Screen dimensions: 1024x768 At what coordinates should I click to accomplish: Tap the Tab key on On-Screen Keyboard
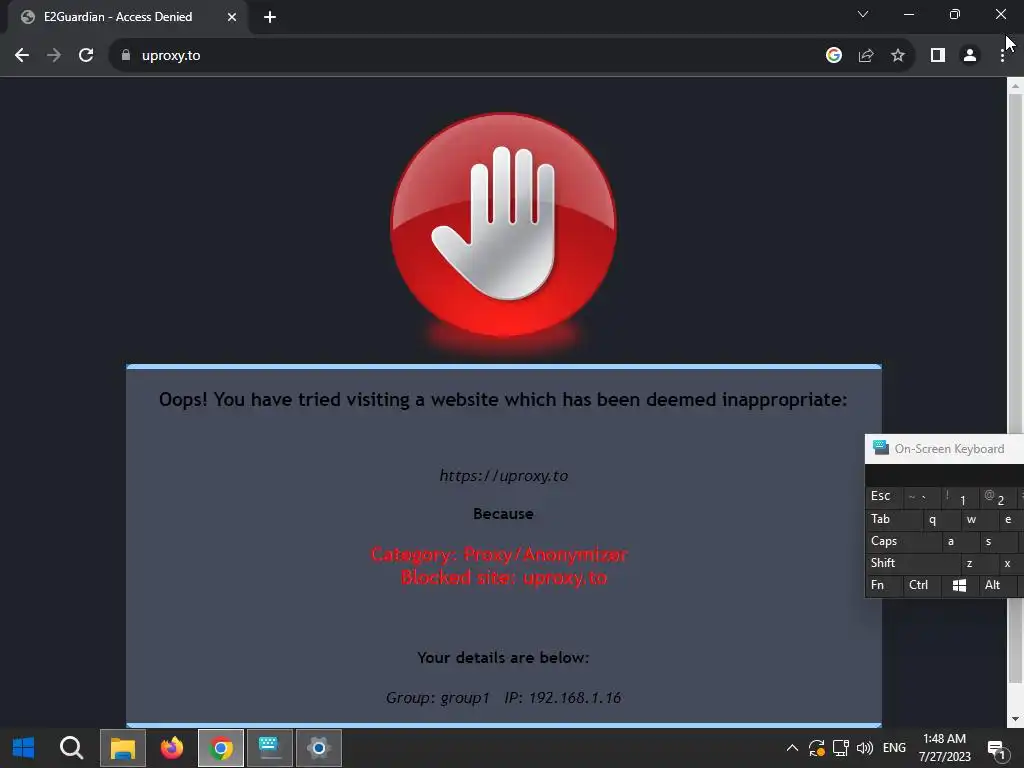(x=893, y=519)
